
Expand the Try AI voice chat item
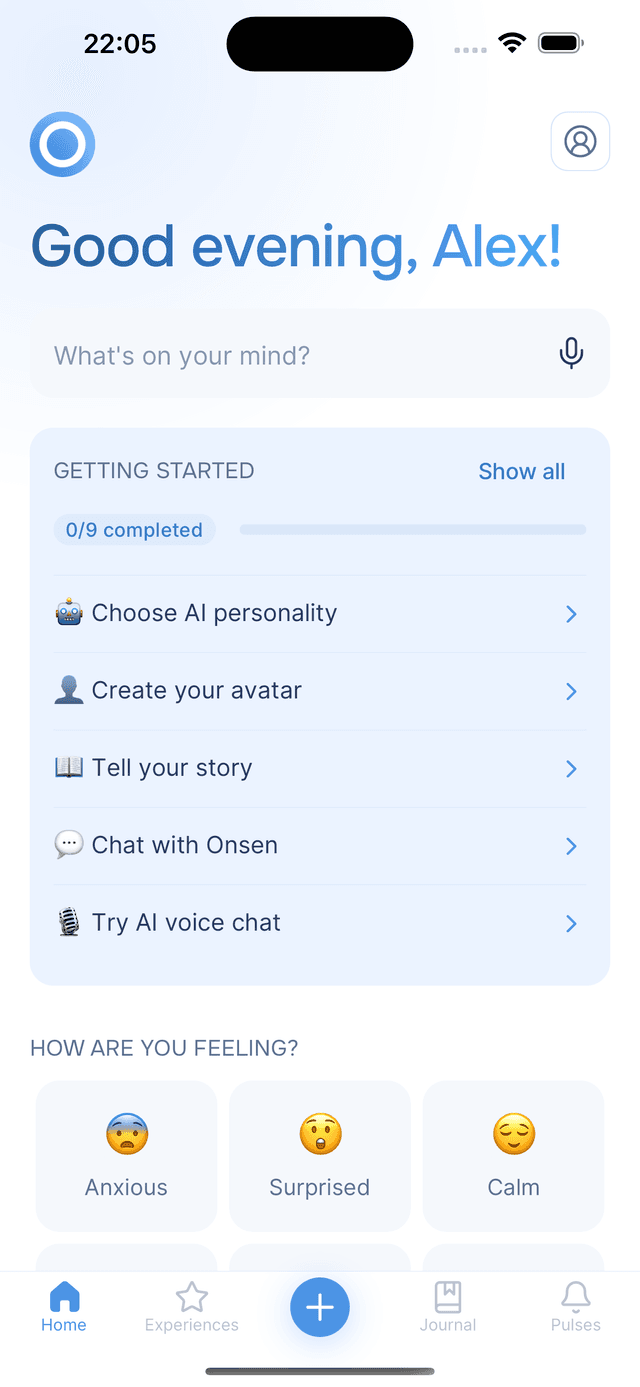coord(571,923)
